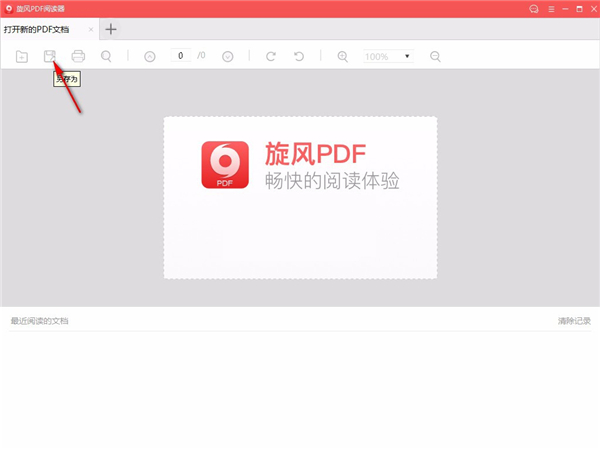Viewport: 600px width, 450px height.
Task: Close the PDF reader window
Action: pyautogui.click(x=593, y=9)
